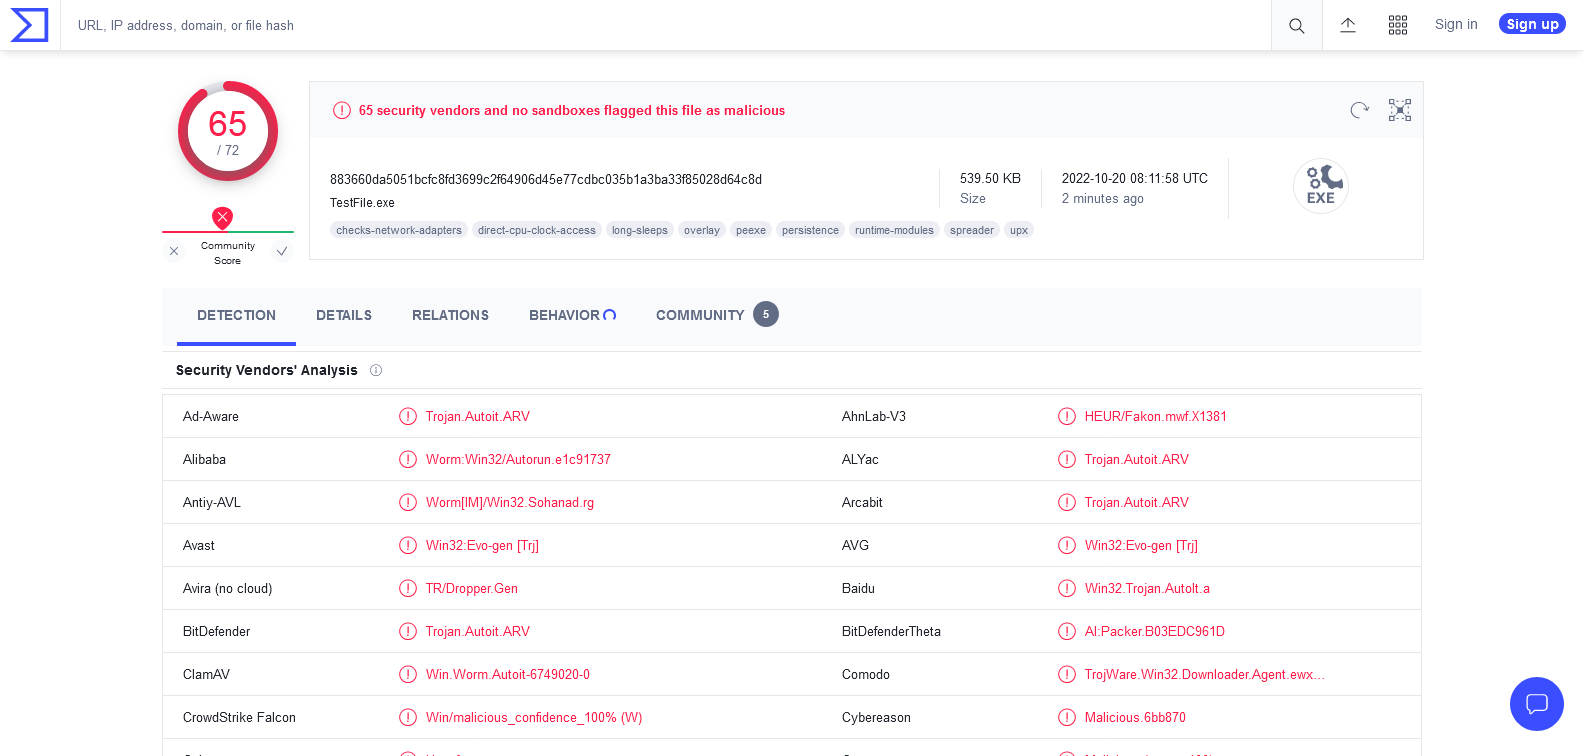
Task: Click the alert icon for Baidu detection
Action: [1067, 588]
